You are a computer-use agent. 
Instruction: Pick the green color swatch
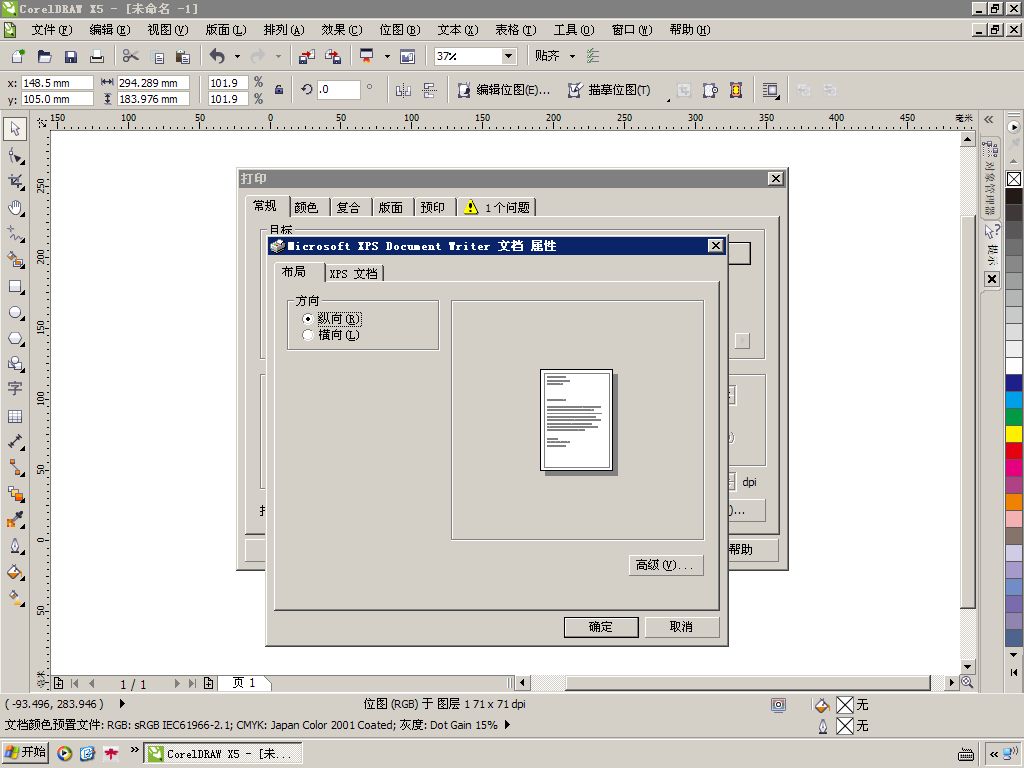[x=1014, y=417]
